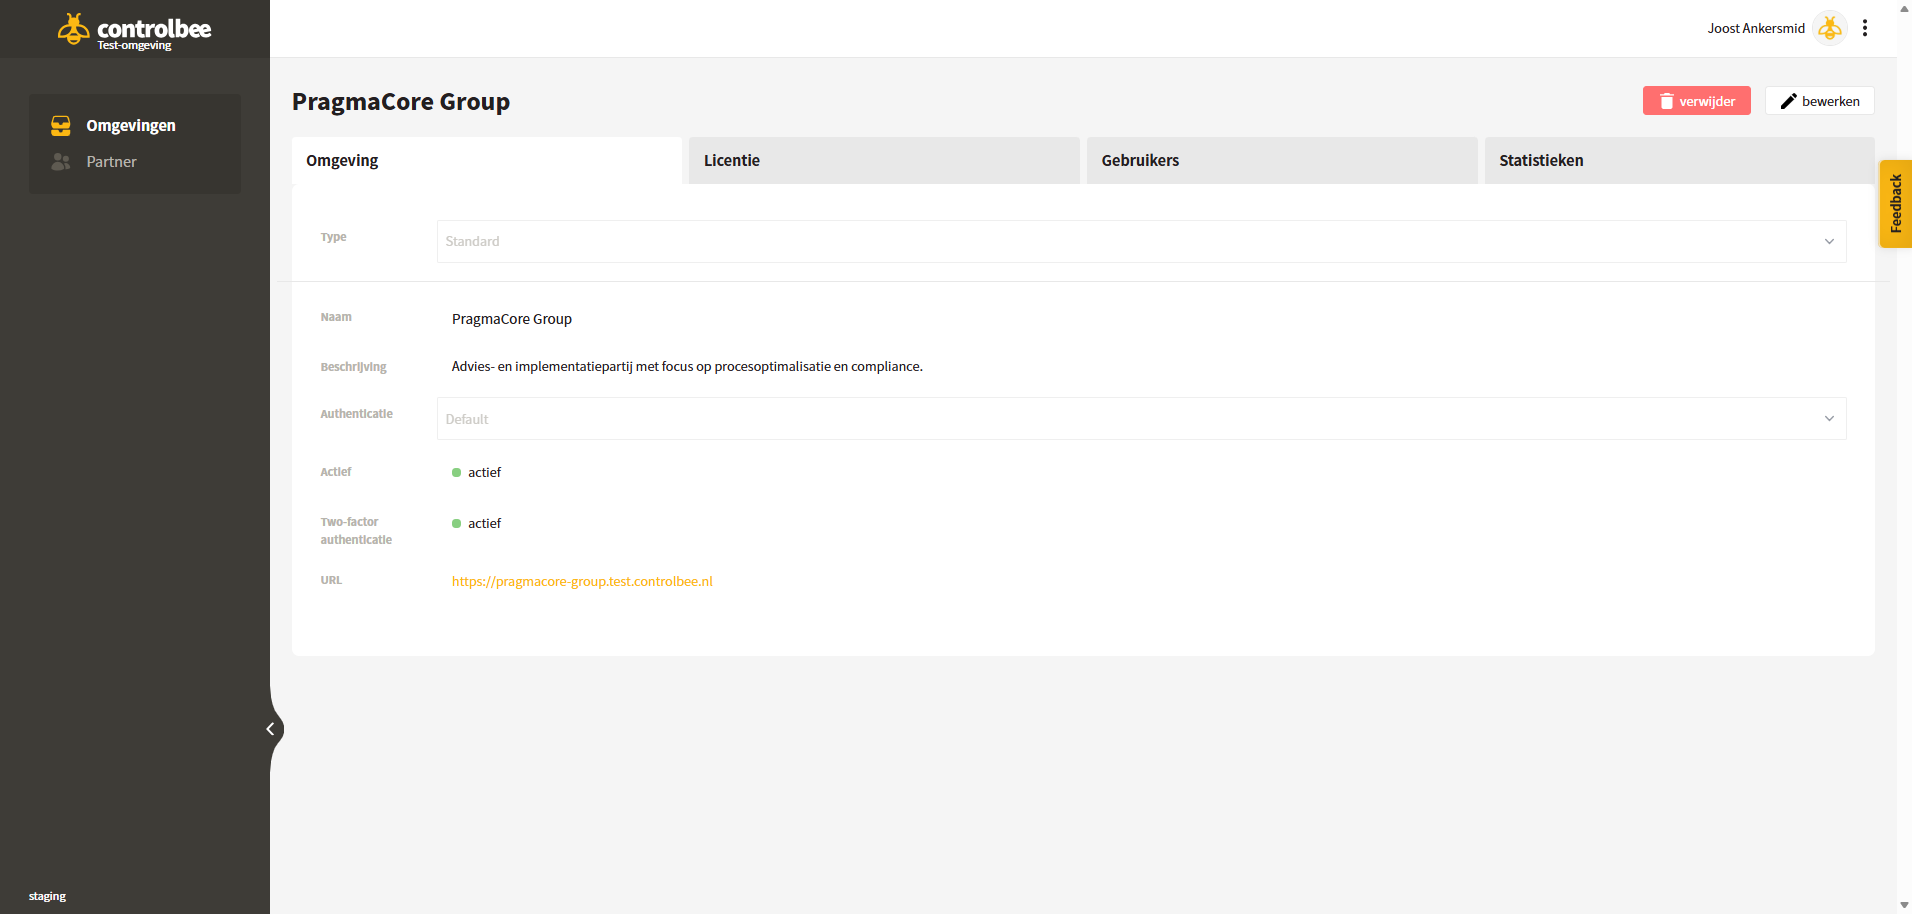
Task: Expand the Type dropdown chevron
Action: [1829, 241]
